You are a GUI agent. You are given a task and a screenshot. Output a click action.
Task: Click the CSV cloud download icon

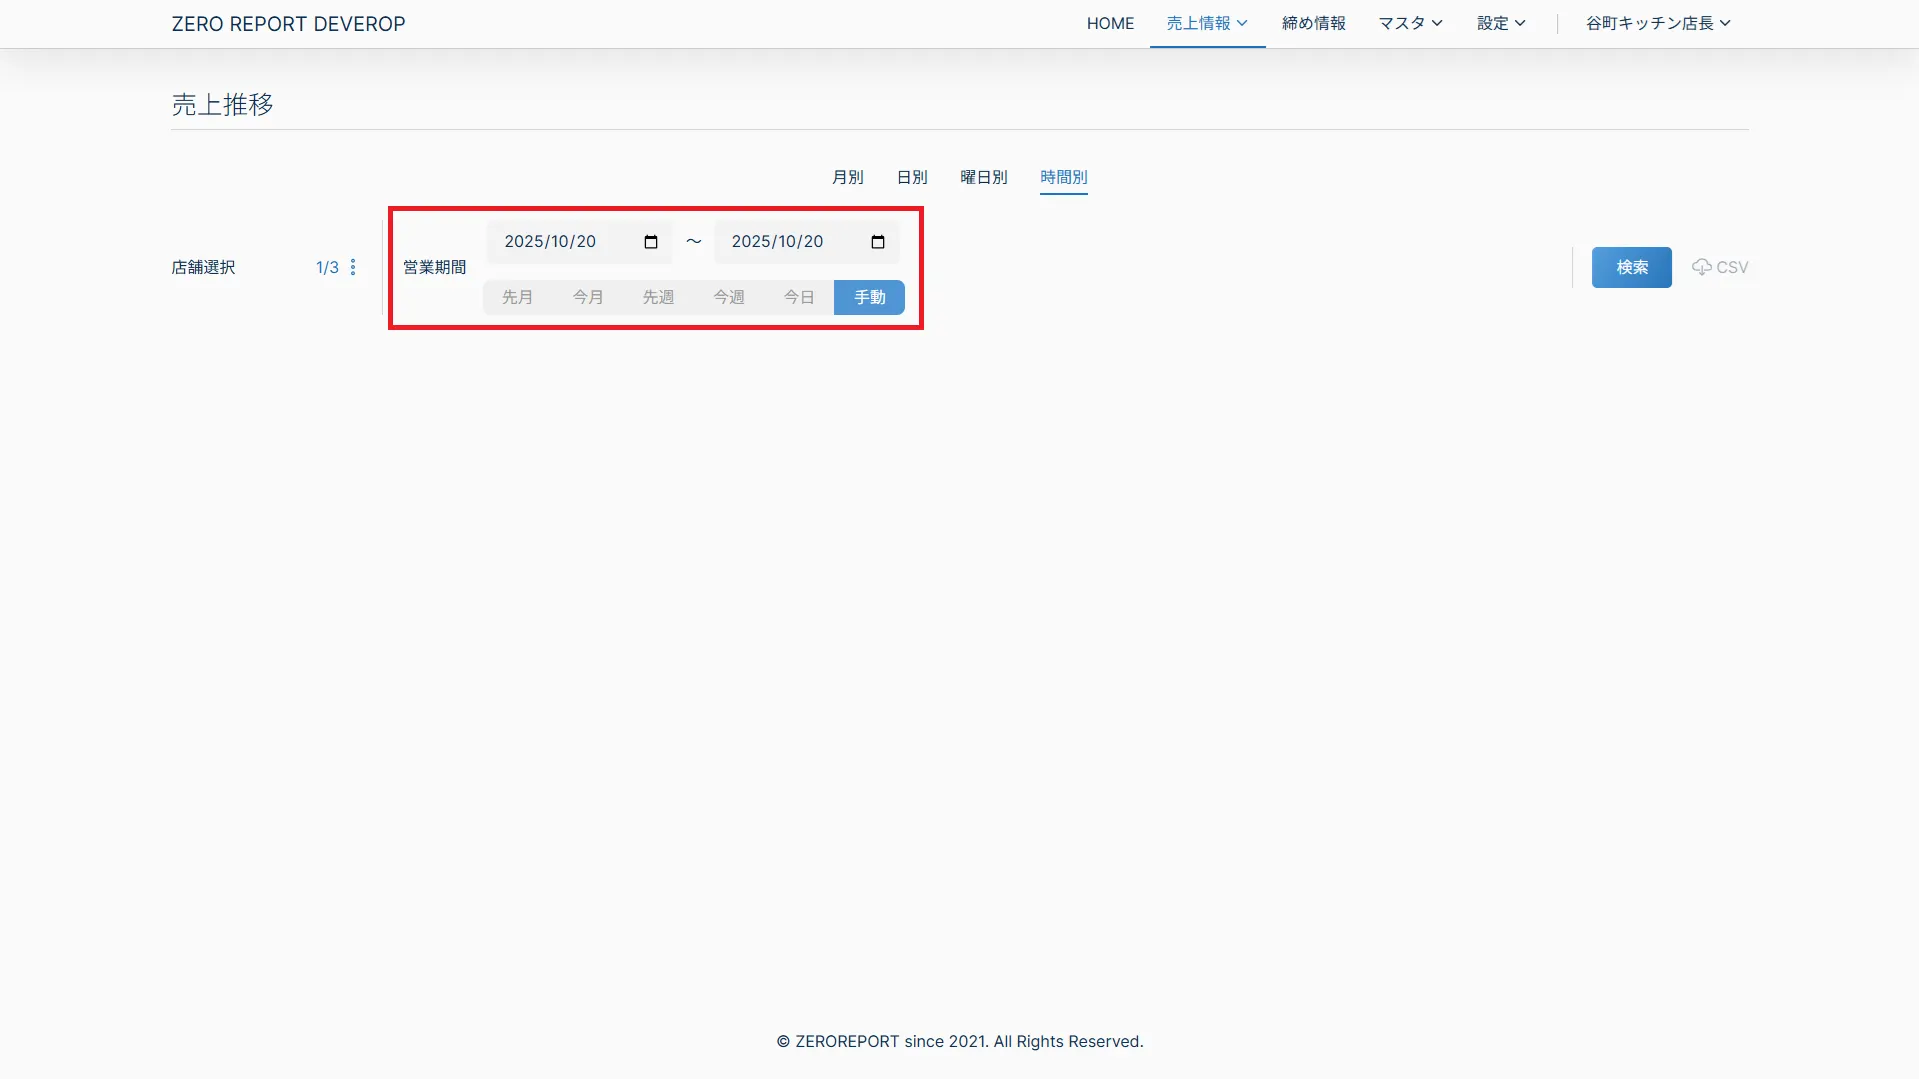(1701, 267)
